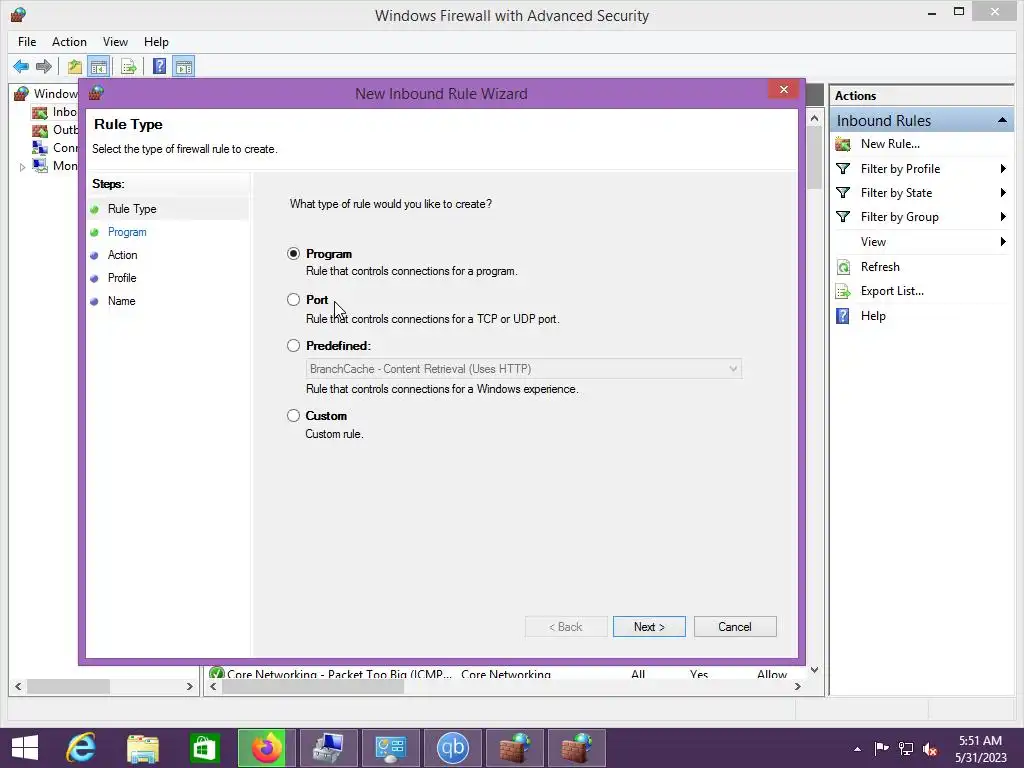Click the muted volume tray icon
This screenshot has height=768, width=1024.
(x=931, y=749)
